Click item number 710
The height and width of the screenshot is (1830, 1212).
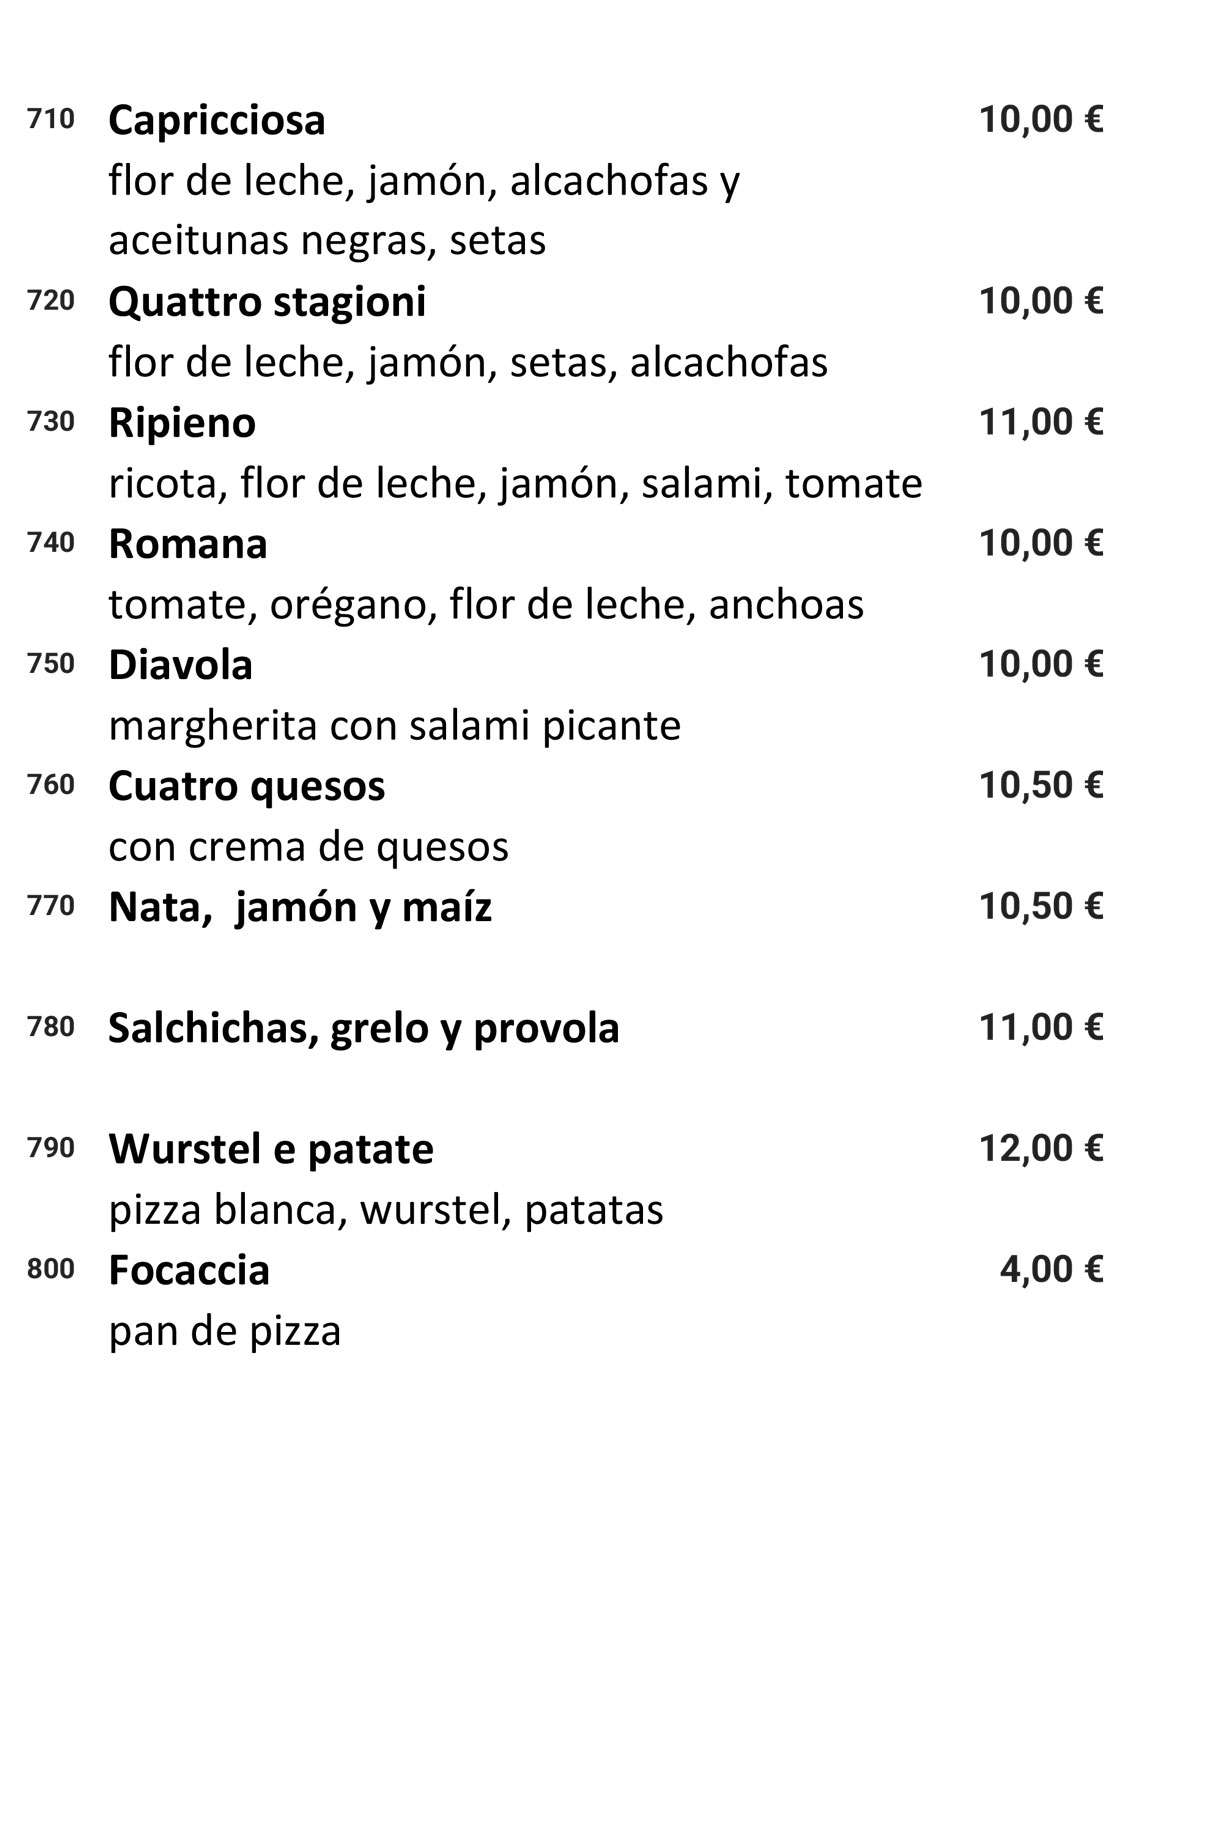[x=51, y=120]
